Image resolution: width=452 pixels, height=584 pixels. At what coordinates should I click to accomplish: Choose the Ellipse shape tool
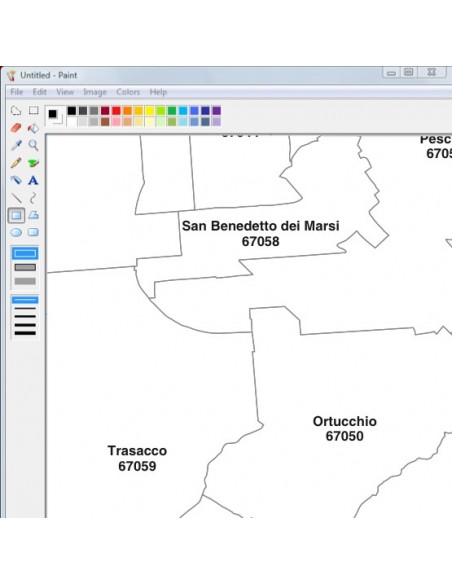click(16, 233)
